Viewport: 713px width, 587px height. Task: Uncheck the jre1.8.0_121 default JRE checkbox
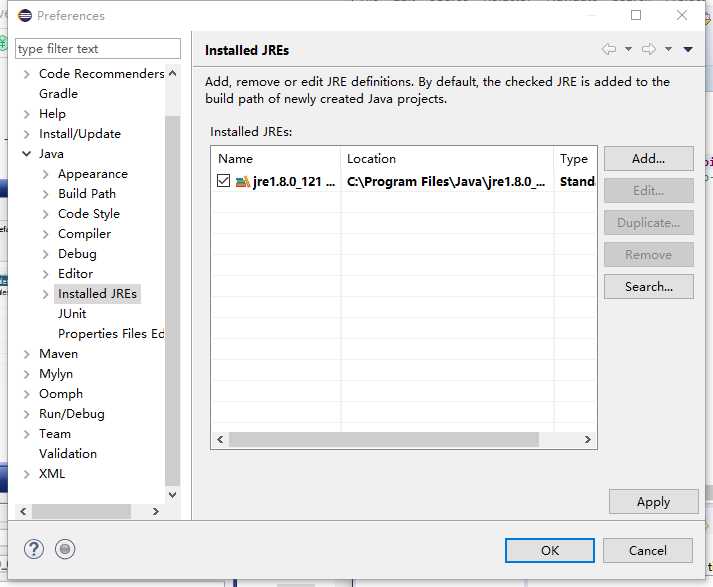click(x=223, y=181)
